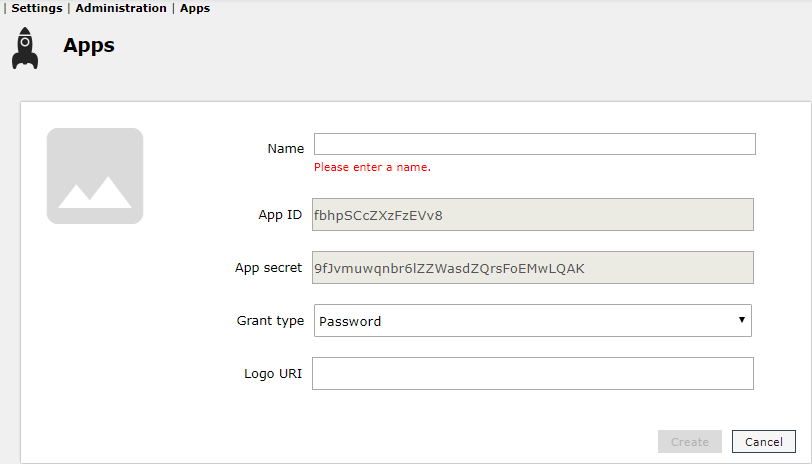Click the Apps page heading
This screenshot has height=464, width=812.
(89, 46)
